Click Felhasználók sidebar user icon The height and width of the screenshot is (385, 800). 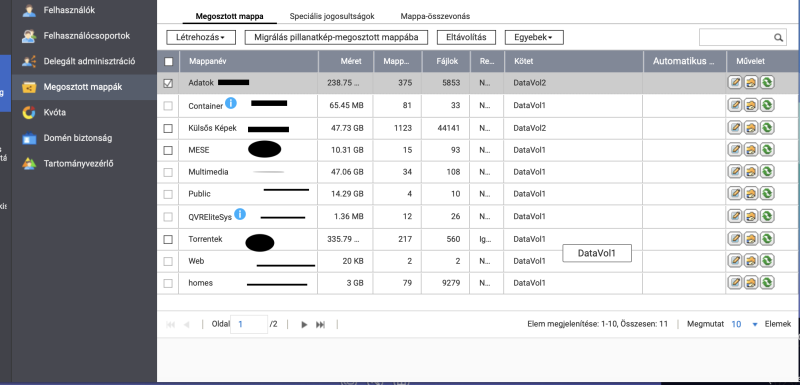click(29, 10)
